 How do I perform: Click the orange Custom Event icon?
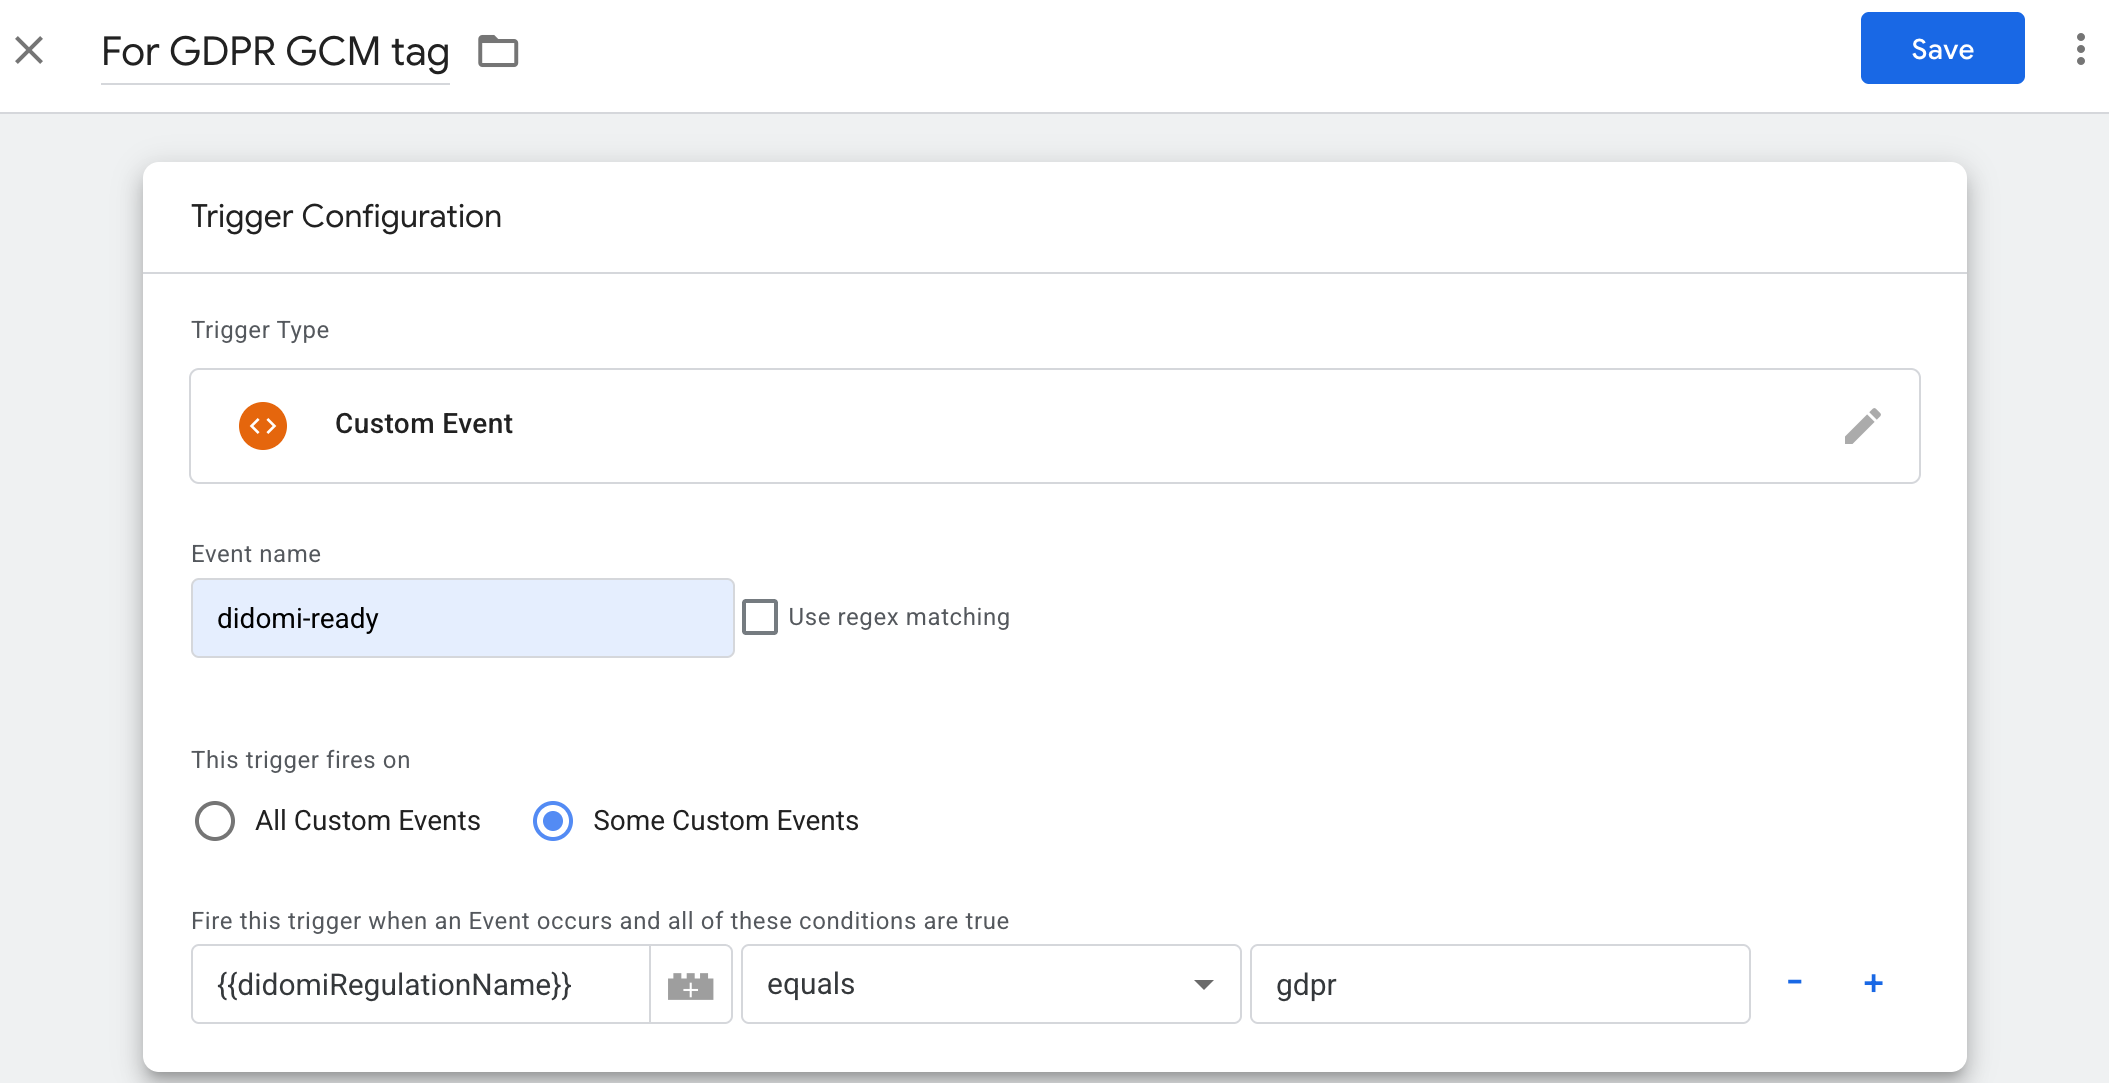pos(263,426)
